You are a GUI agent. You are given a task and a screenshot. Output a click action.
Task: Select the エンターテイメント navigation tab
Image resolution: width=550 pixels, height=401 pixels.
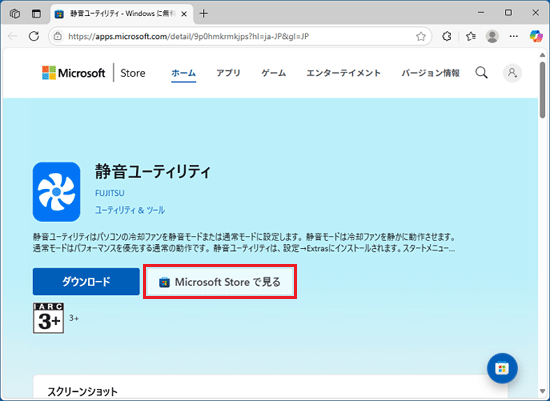click(343, 73)
